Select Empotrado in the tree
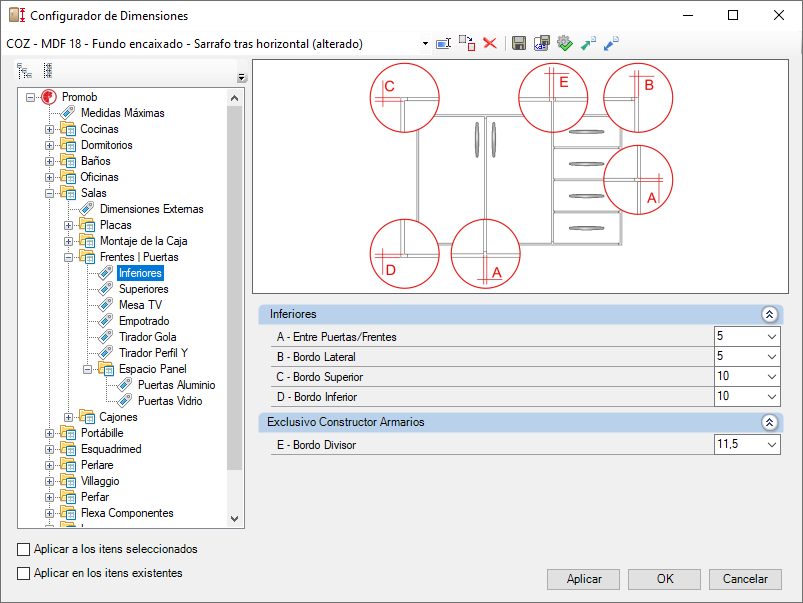 click(144, 321)
